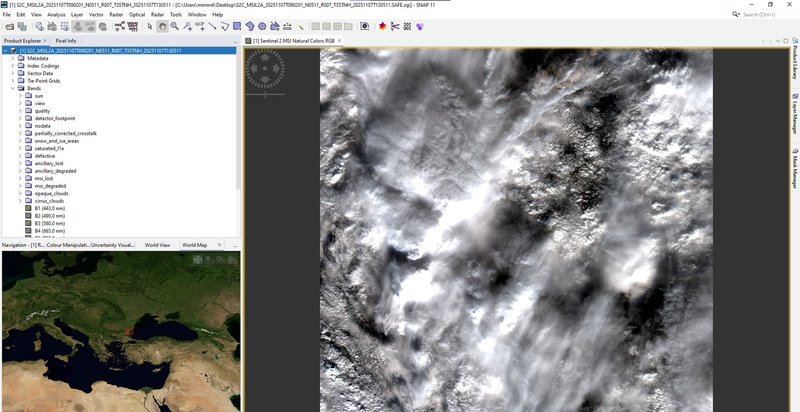Select band B2 (490.0 nm)
800x412 pixels.
point(50,215)
